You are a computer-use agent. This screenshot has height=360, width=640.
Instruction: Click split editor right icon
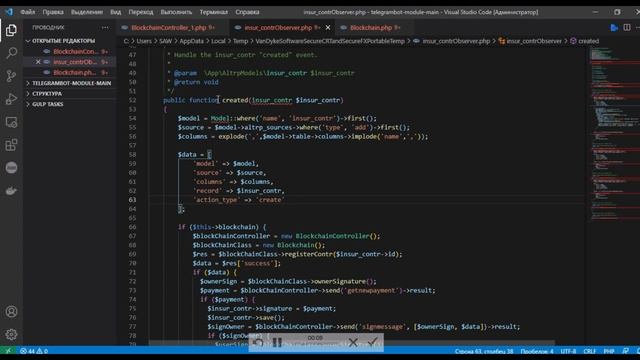coord(627,28)
